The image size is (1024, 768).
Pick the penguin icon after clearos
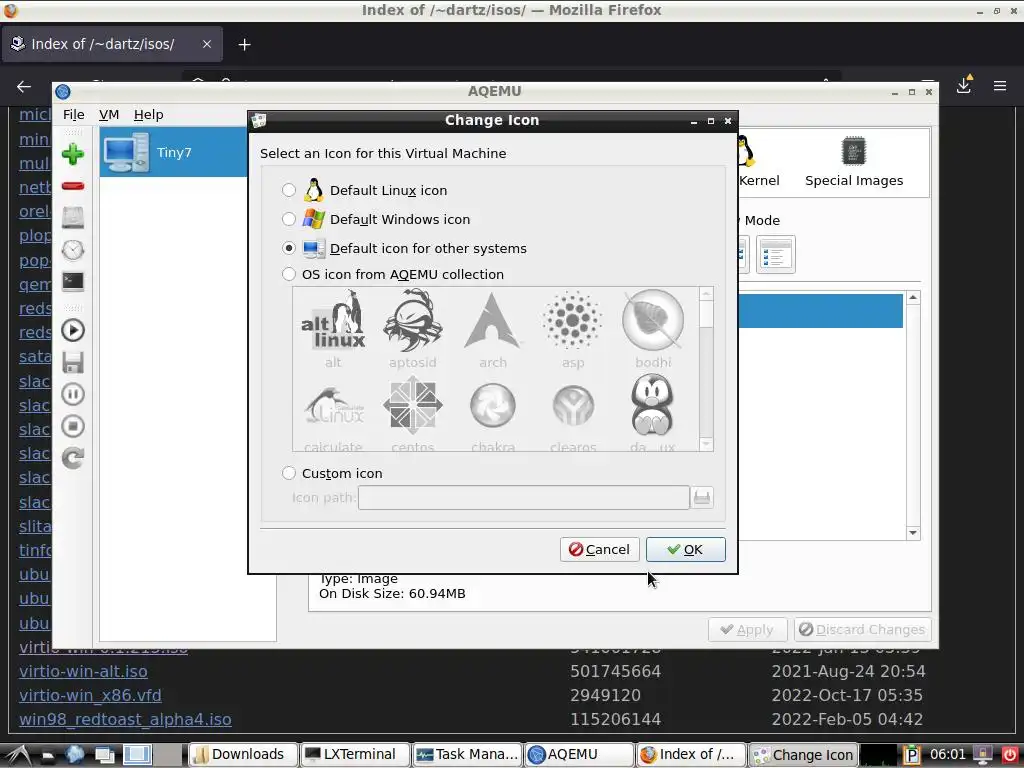click(x=653, y=414)
